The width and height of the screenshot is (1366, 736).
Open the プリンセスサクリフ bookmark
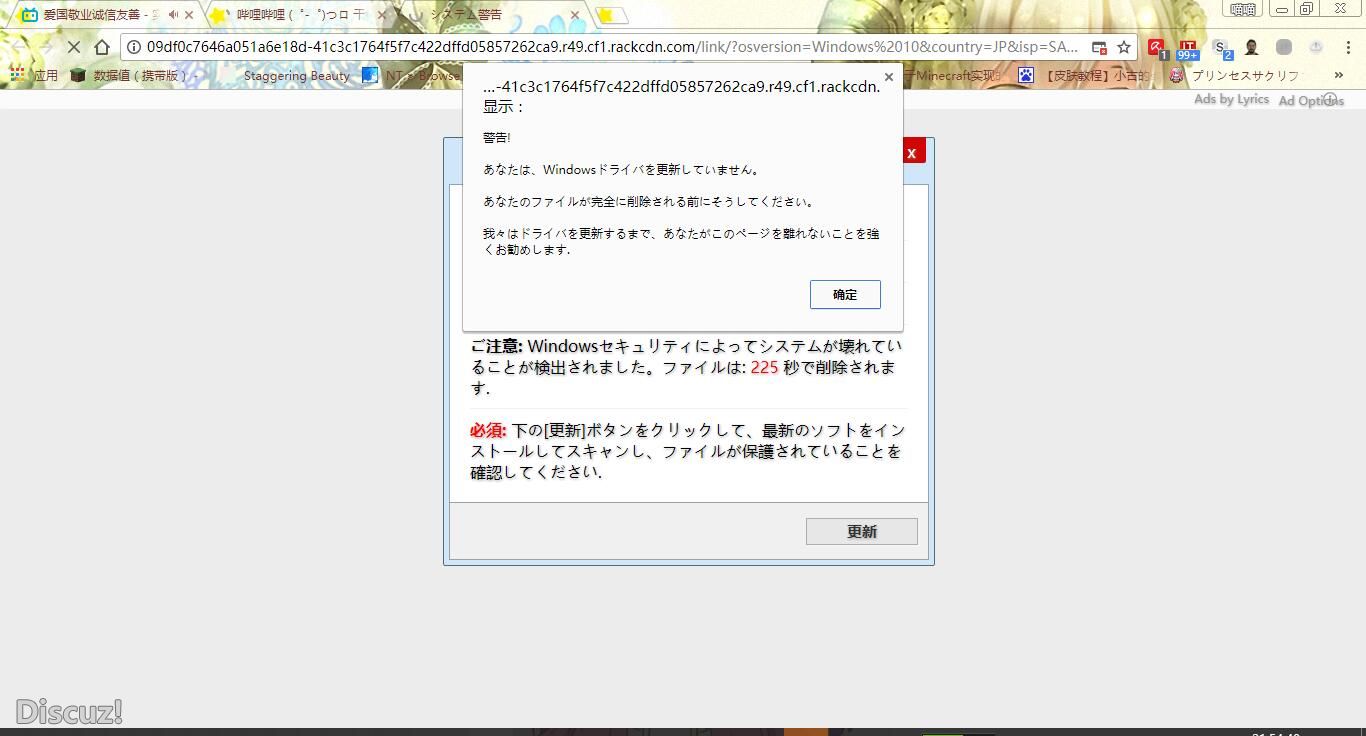pyautogui.click(x=1234, y=75)
